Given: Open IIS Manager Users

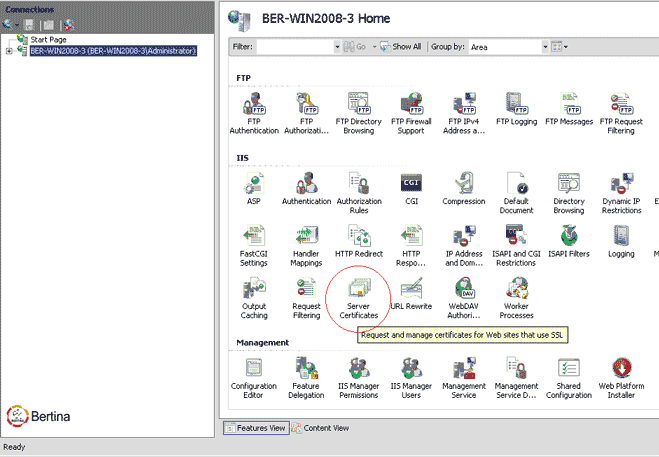Looking at the screenshot, I should [411, 378].
